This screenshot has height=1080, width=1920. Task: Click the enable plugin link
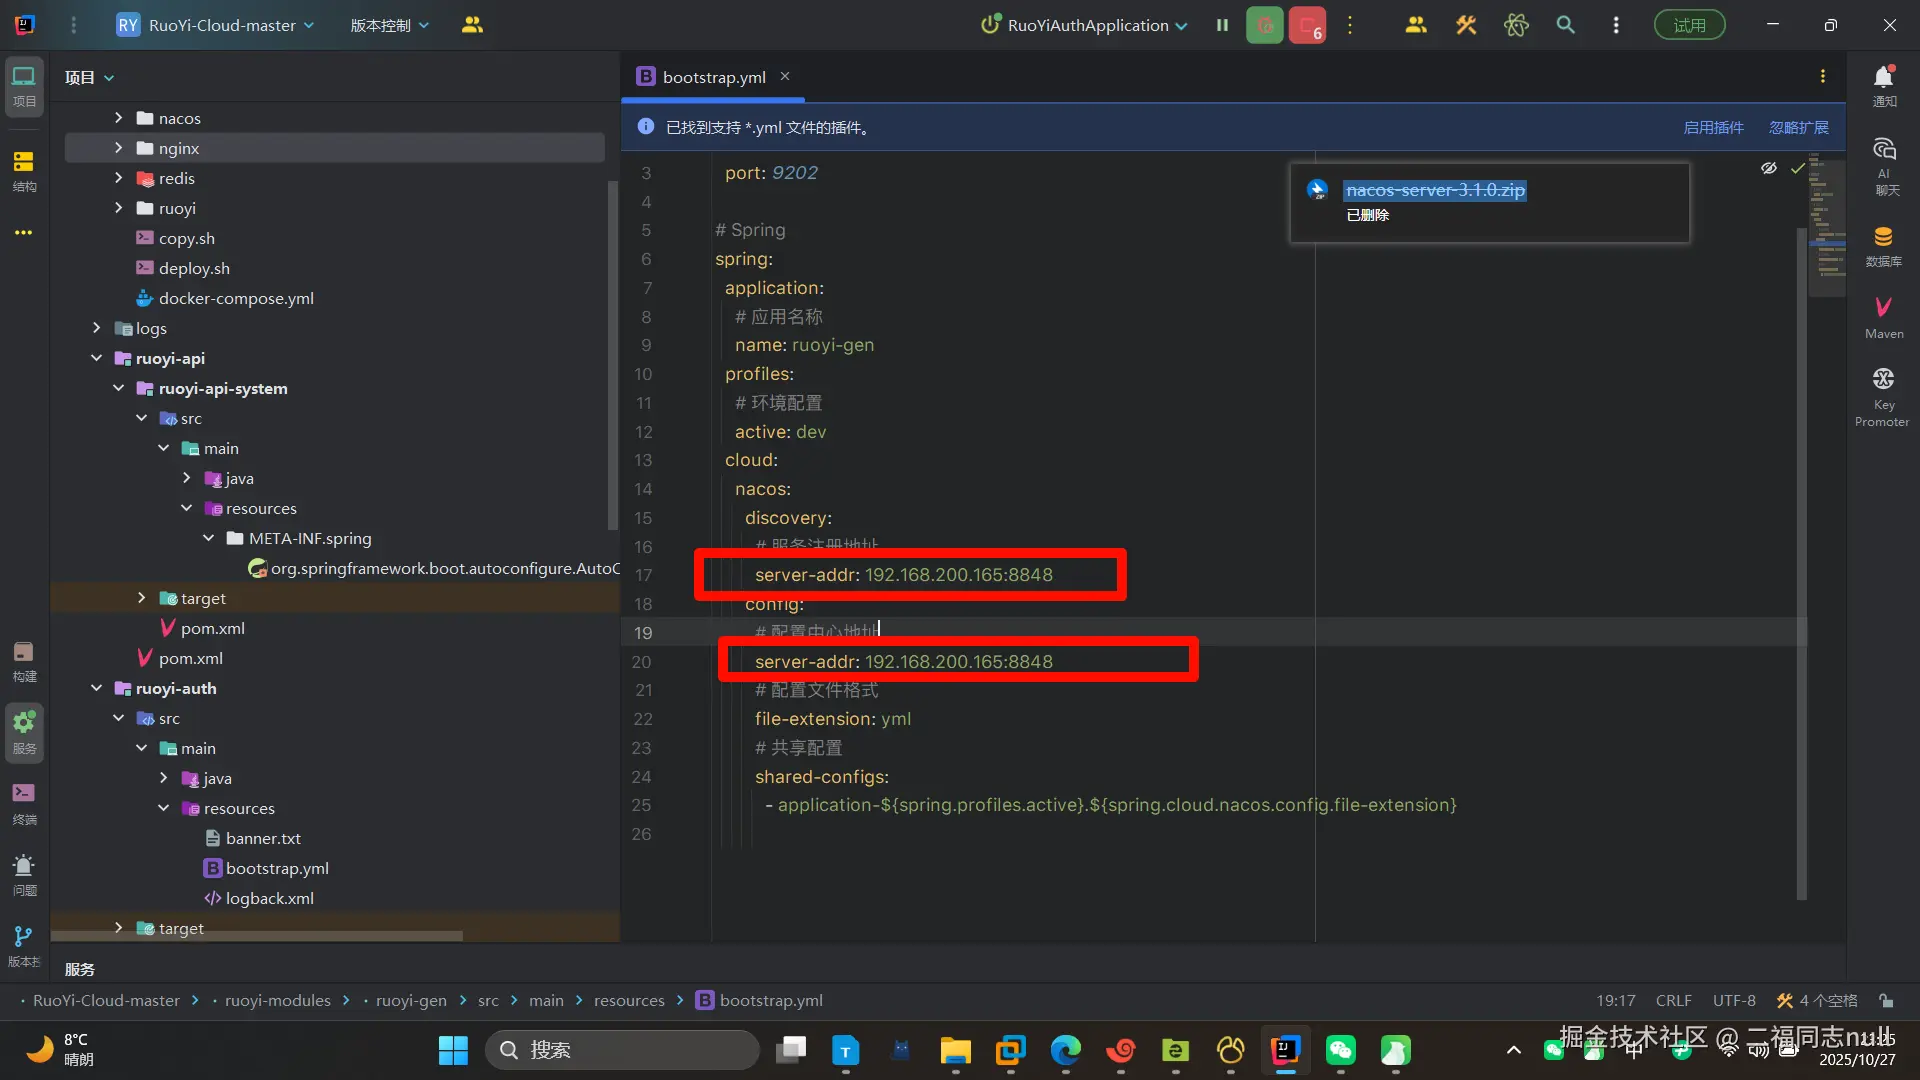1713,127
